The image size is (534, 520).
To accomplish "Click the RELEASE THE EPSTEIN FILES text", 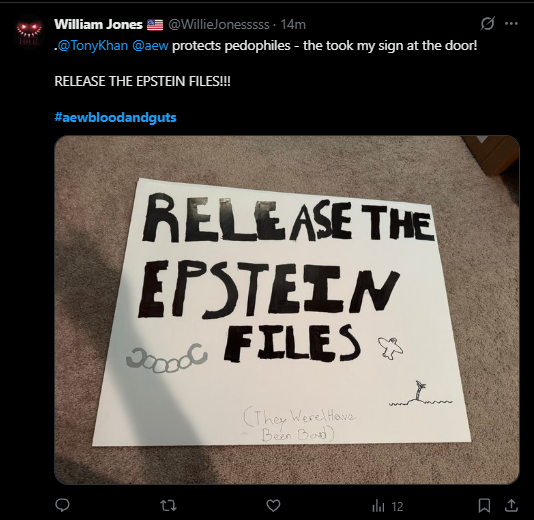I will [x=142, y=81].
